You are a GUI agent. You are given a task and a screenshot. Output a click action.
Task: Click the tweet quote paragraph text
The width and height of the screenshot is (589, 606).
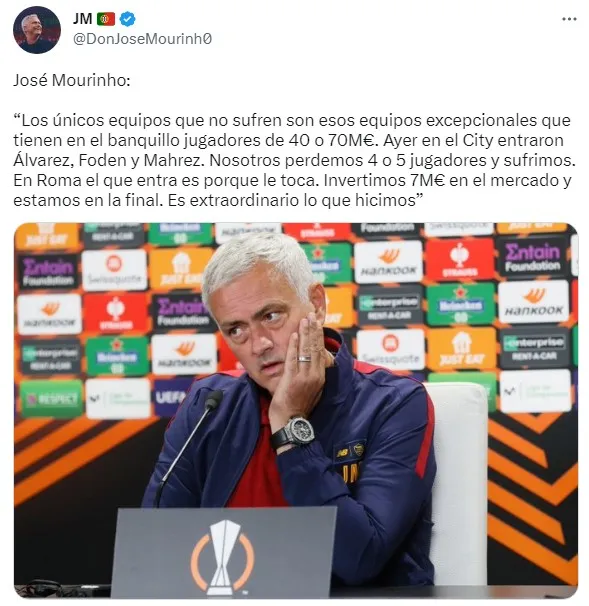click(294, 160)
